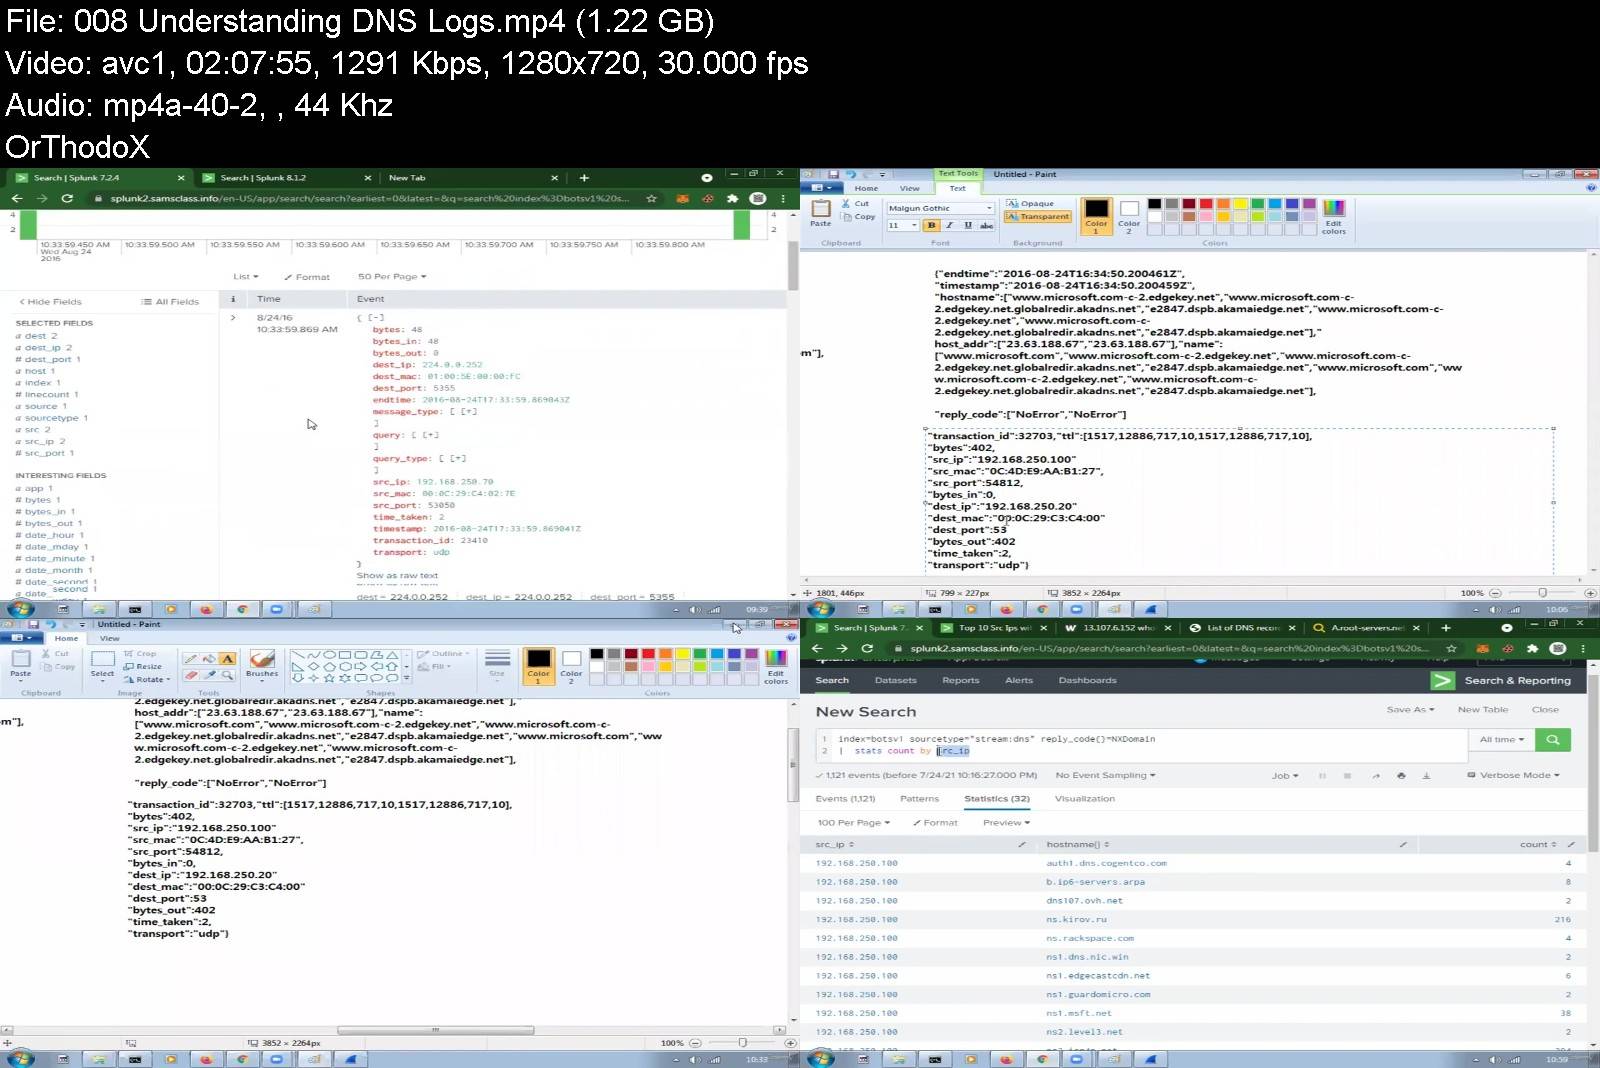Click New Table button
1600x1068 pixels.
click(1482, 709)
